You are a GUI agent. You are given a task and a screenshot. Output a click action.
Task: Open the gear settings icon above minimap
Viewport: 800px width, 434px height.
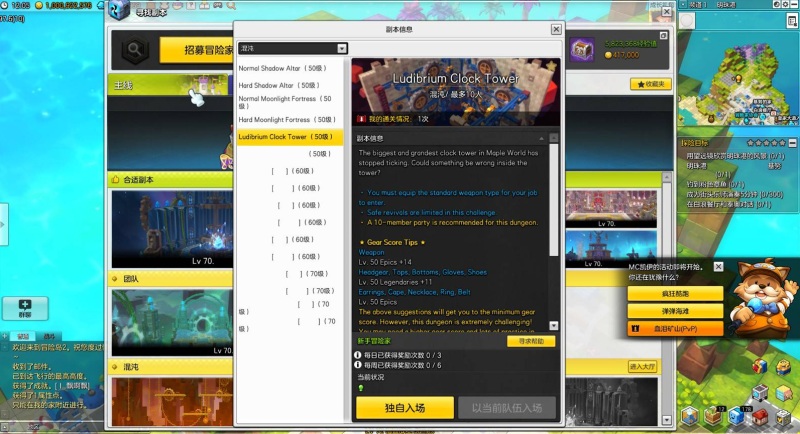786,4
